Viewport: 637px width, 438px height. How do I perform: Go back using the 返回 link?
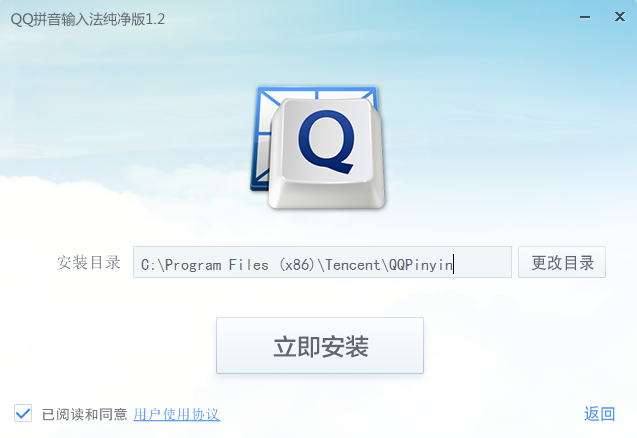tap(600, 414)
